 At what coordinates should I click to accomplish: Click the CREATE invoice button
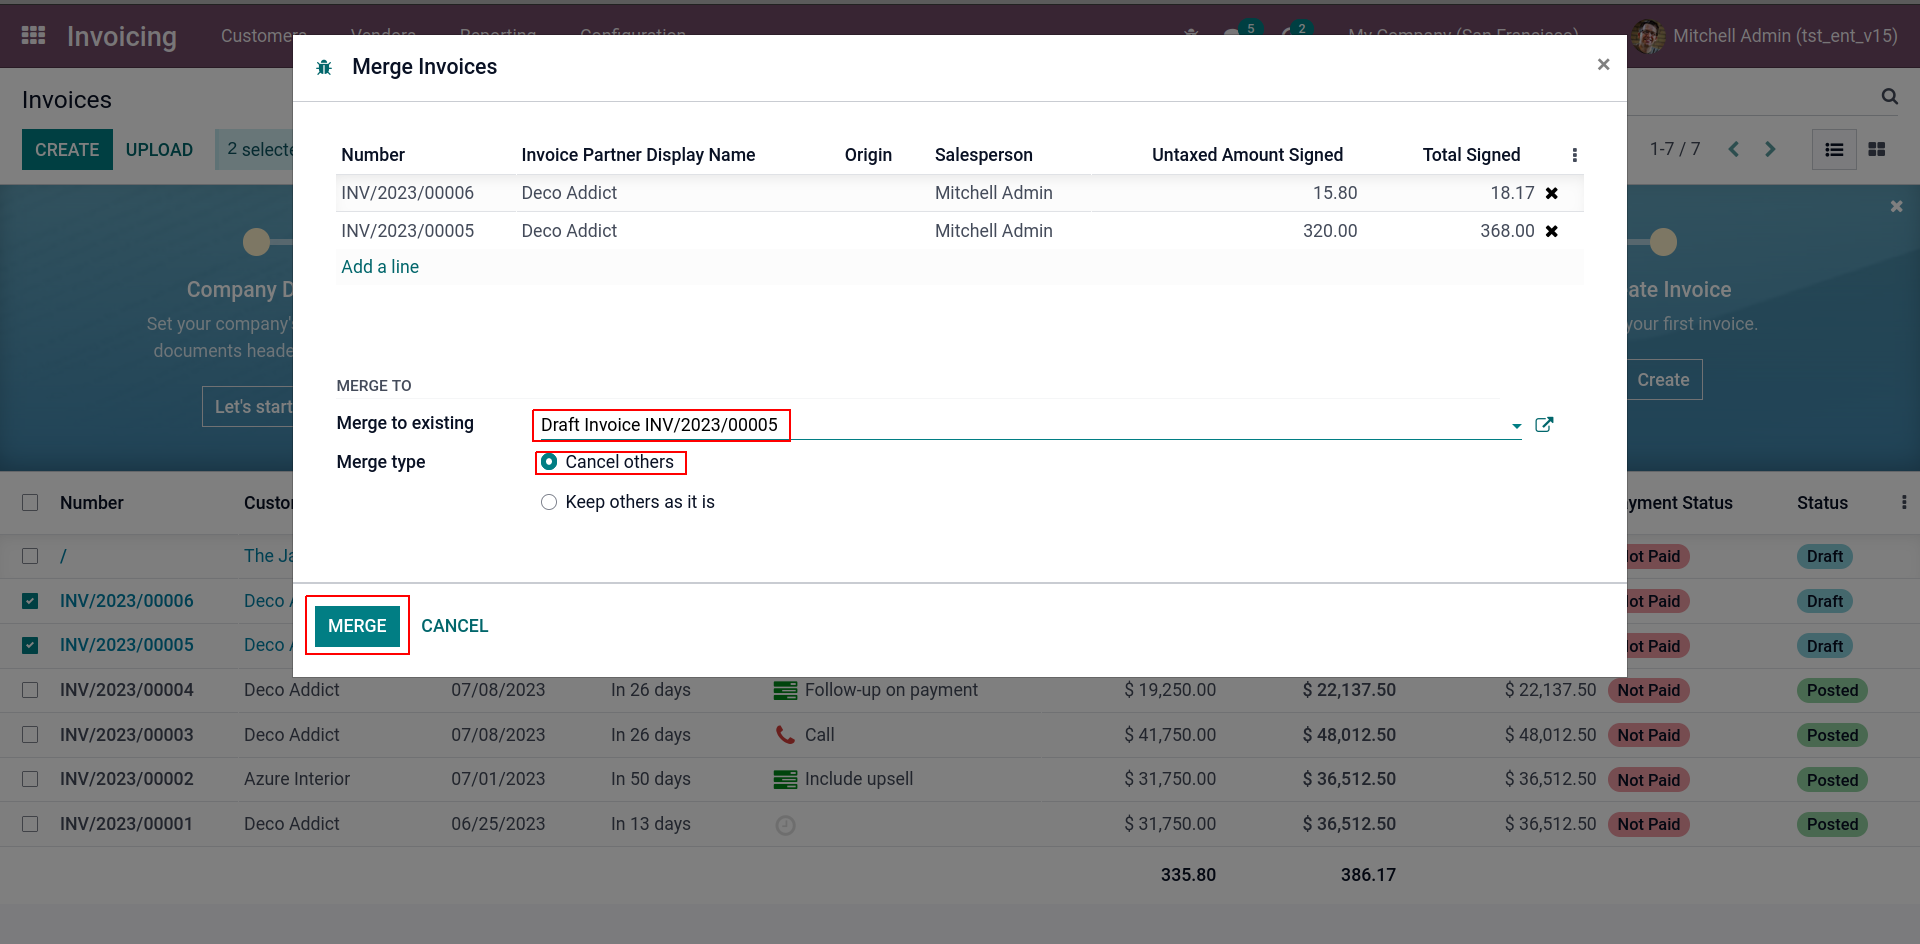67,150
